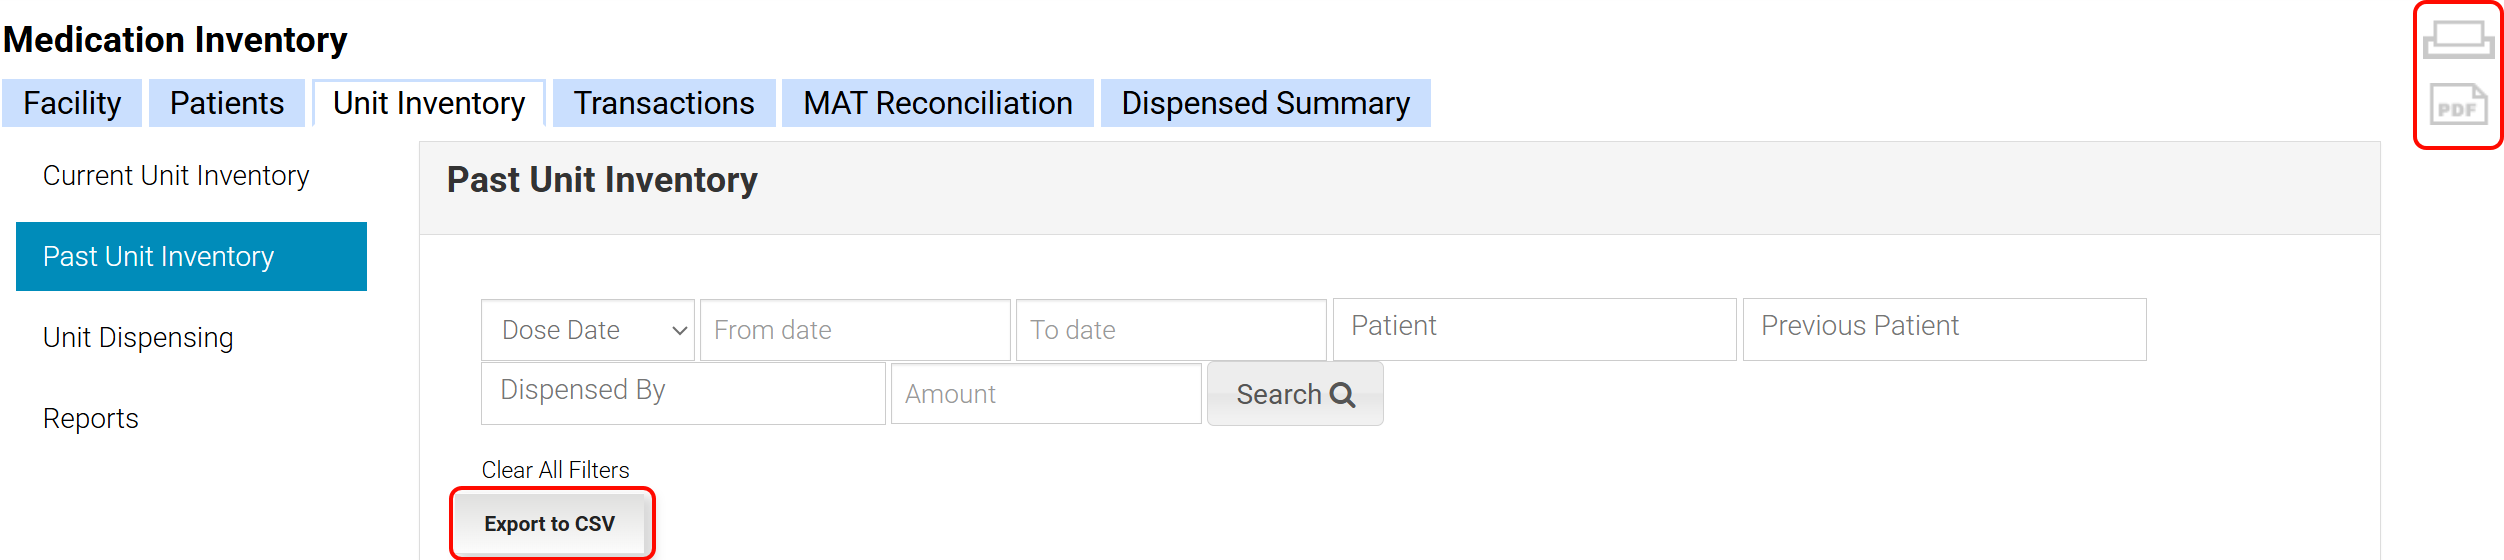This screenshot has width=2504, height=560.
Task: Go to the Transactions tab
Action: (664, 103)
